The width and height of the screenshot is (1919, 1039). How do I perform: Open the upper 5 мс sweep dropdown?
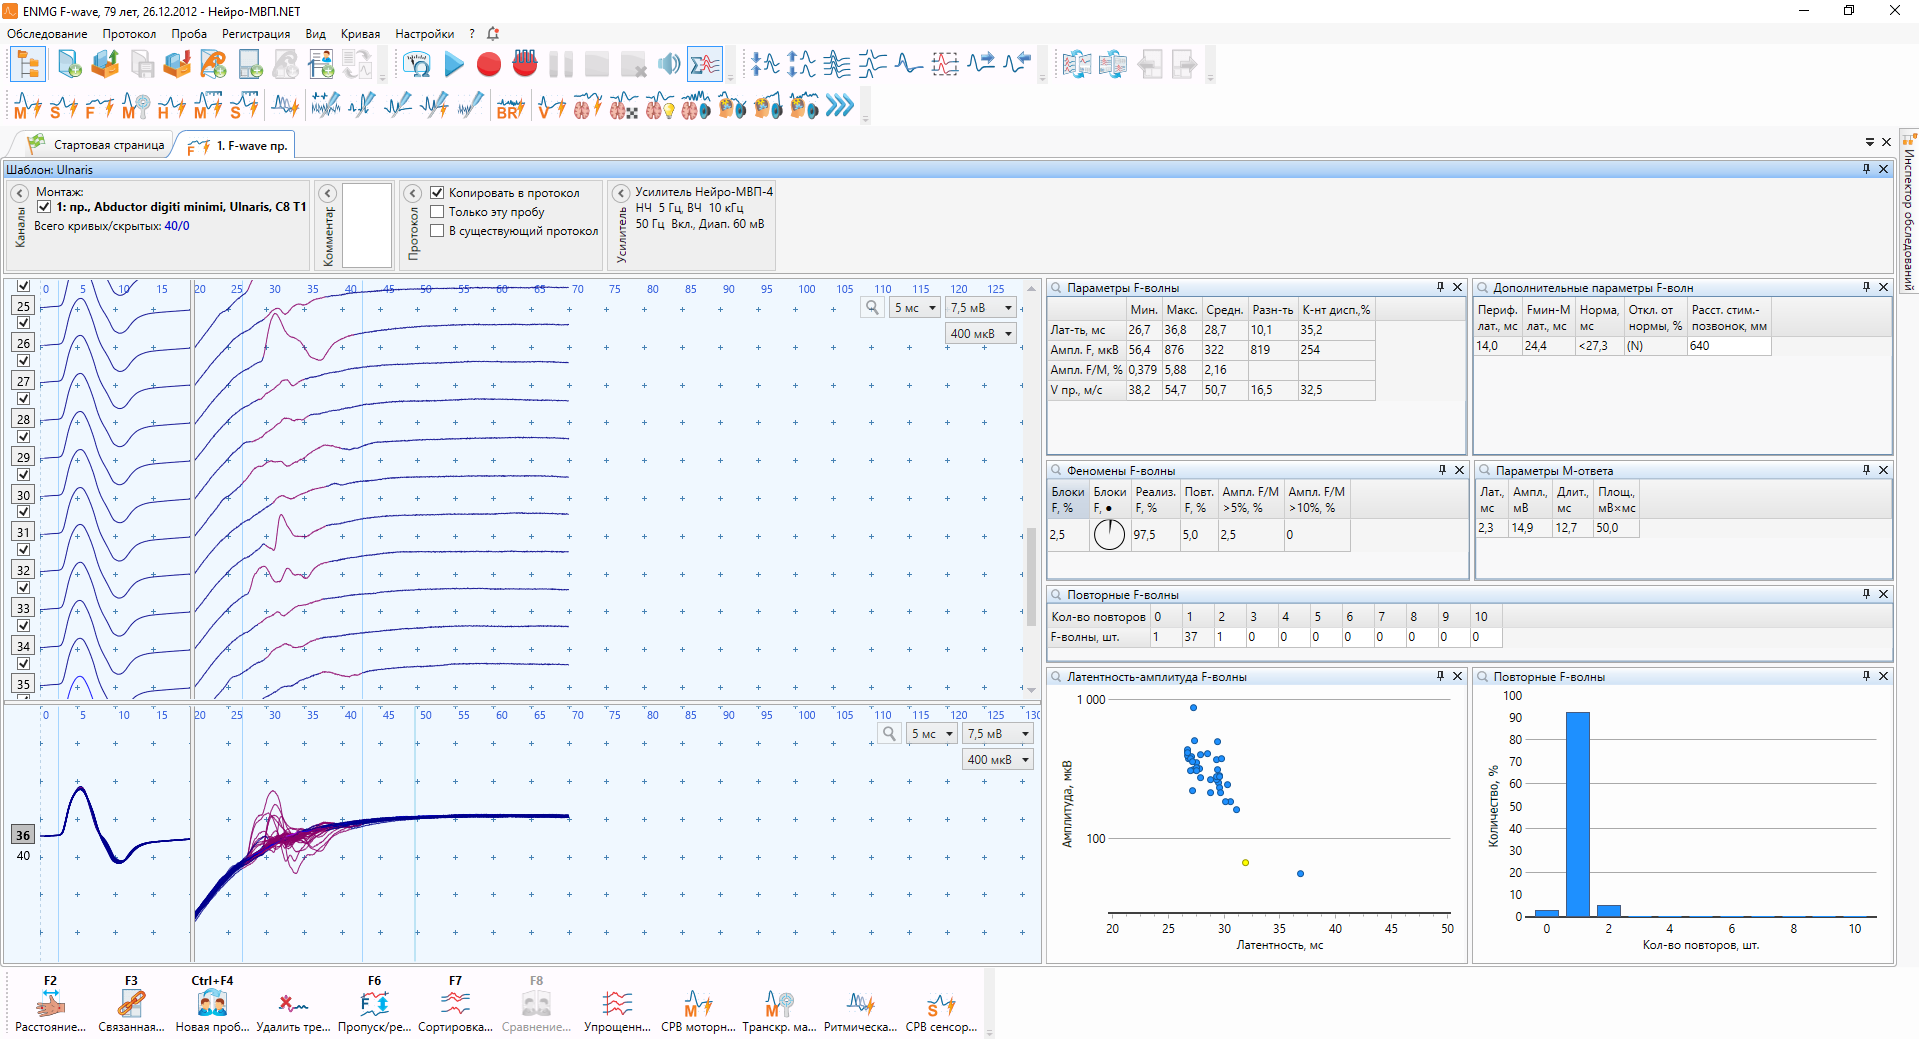(915, 308)
